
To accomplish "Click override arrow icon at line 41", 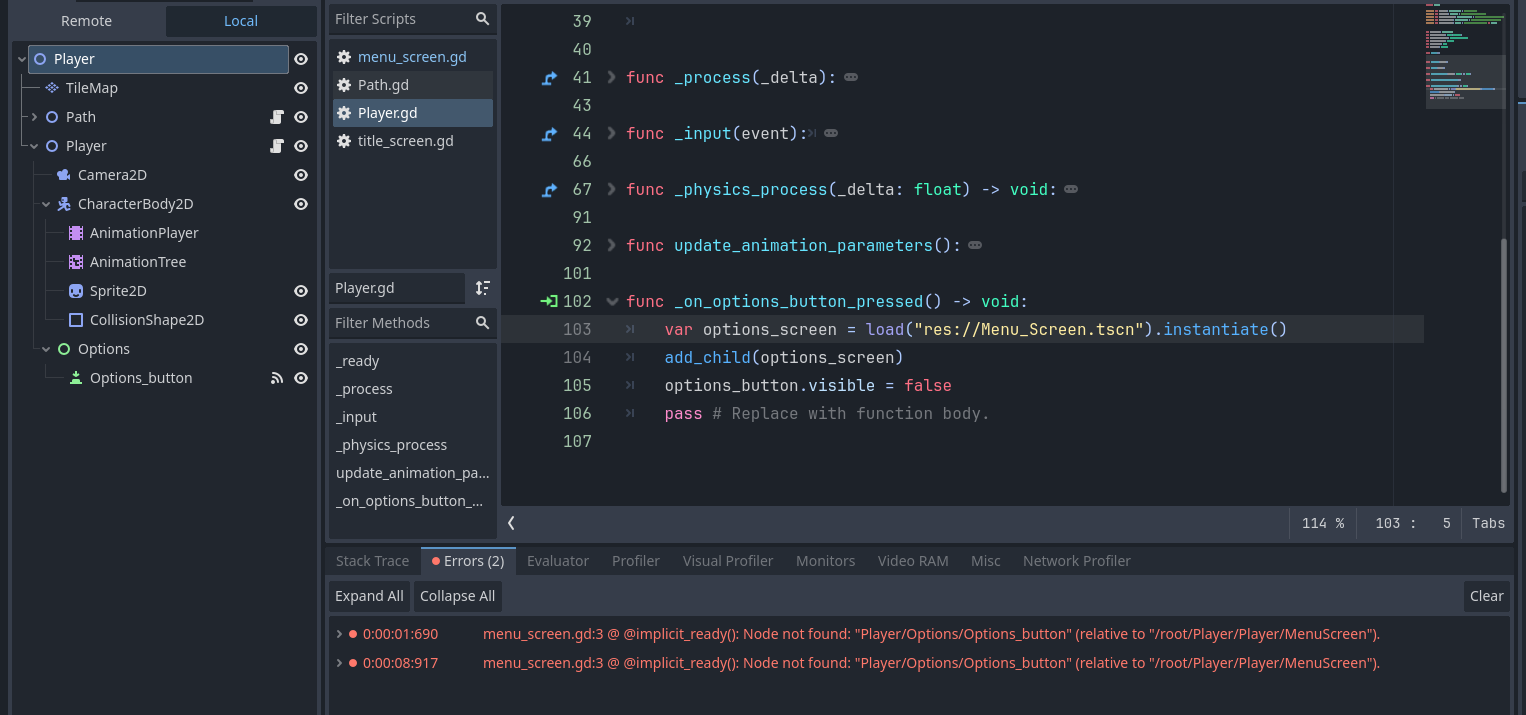I will coord(548,77).
